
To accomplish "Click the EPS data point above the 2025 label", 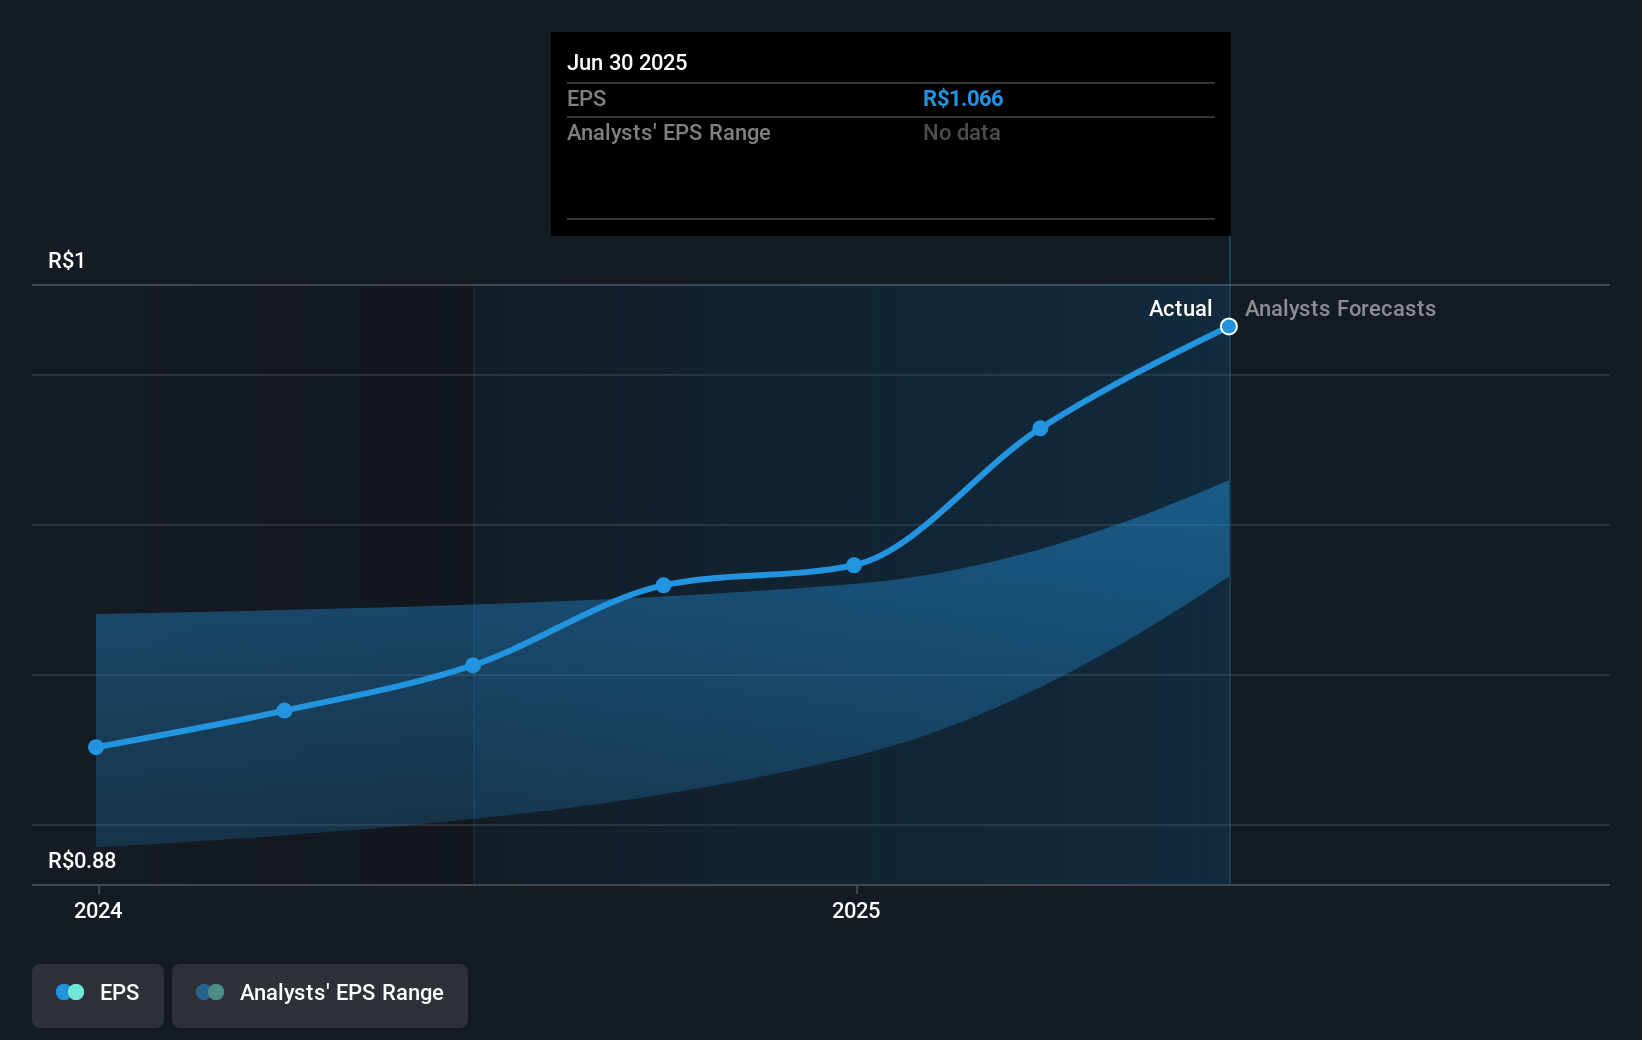I will [x=852, y=565].
